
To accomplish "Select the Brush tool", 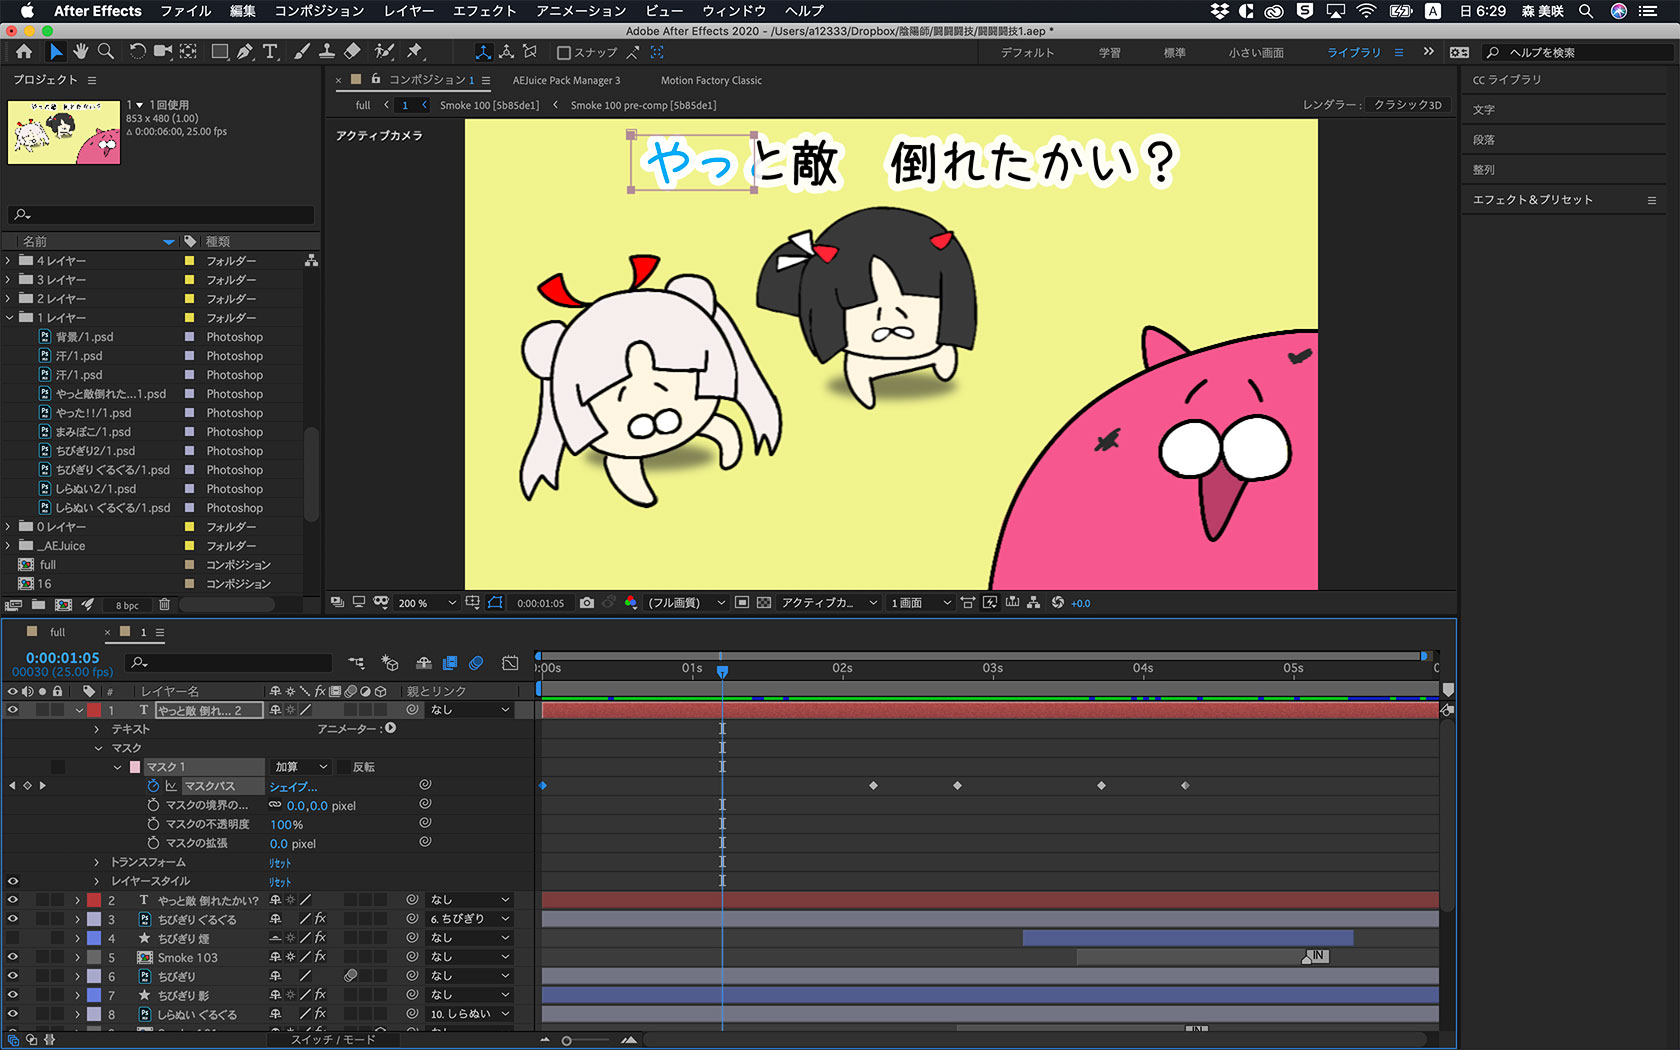I will [301, 52].
